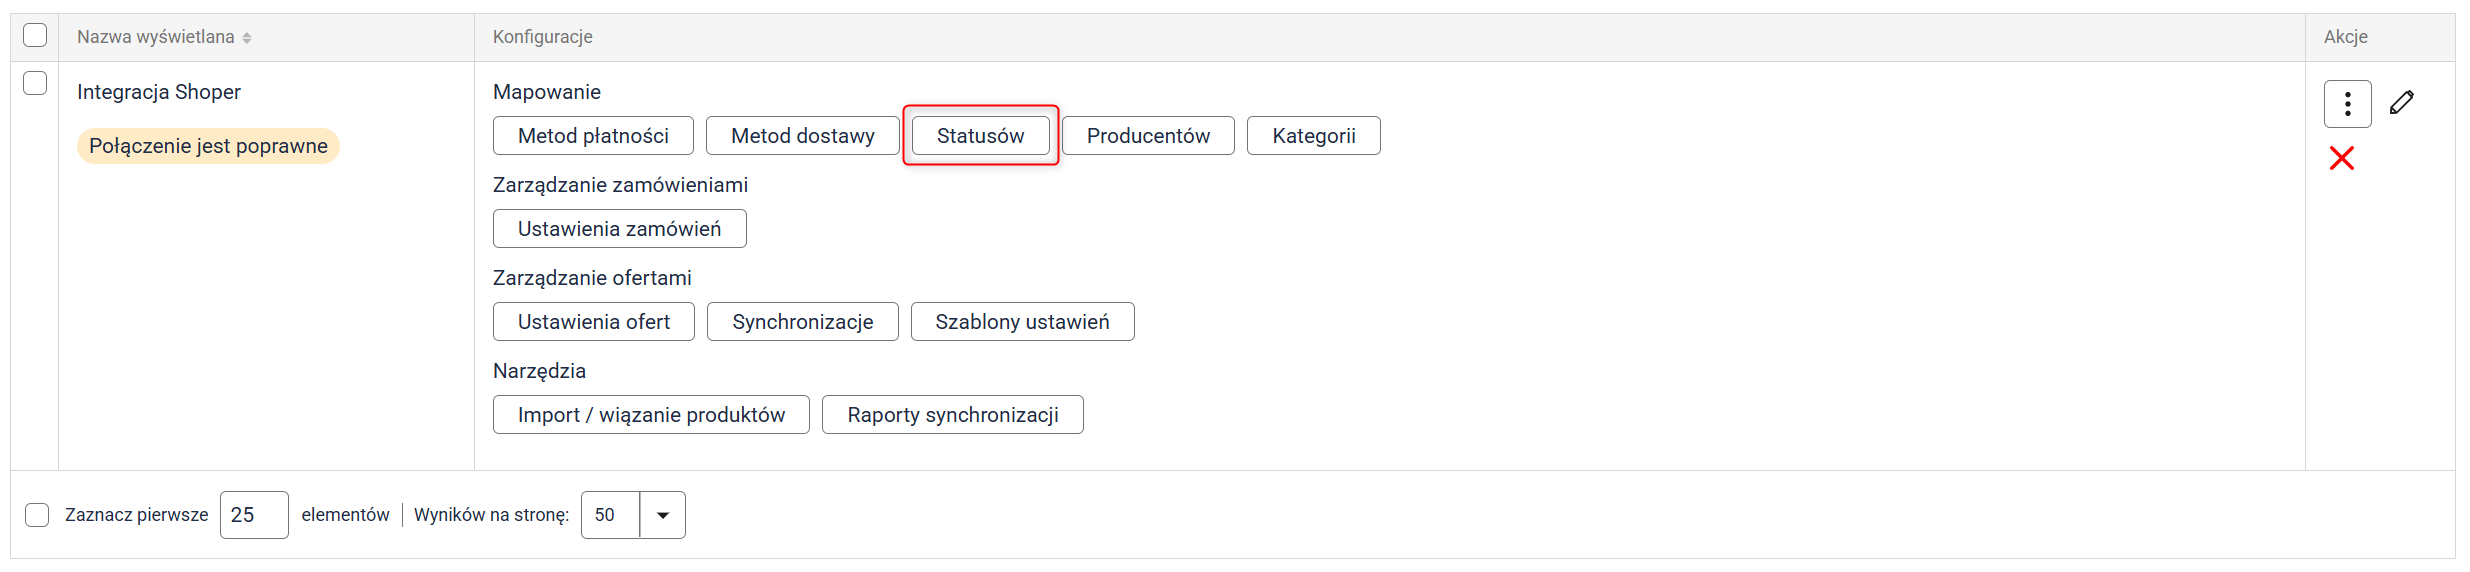Go to Ustawienia zamówień
Screen dimensions: 2470x572
(x=620, y=229)
